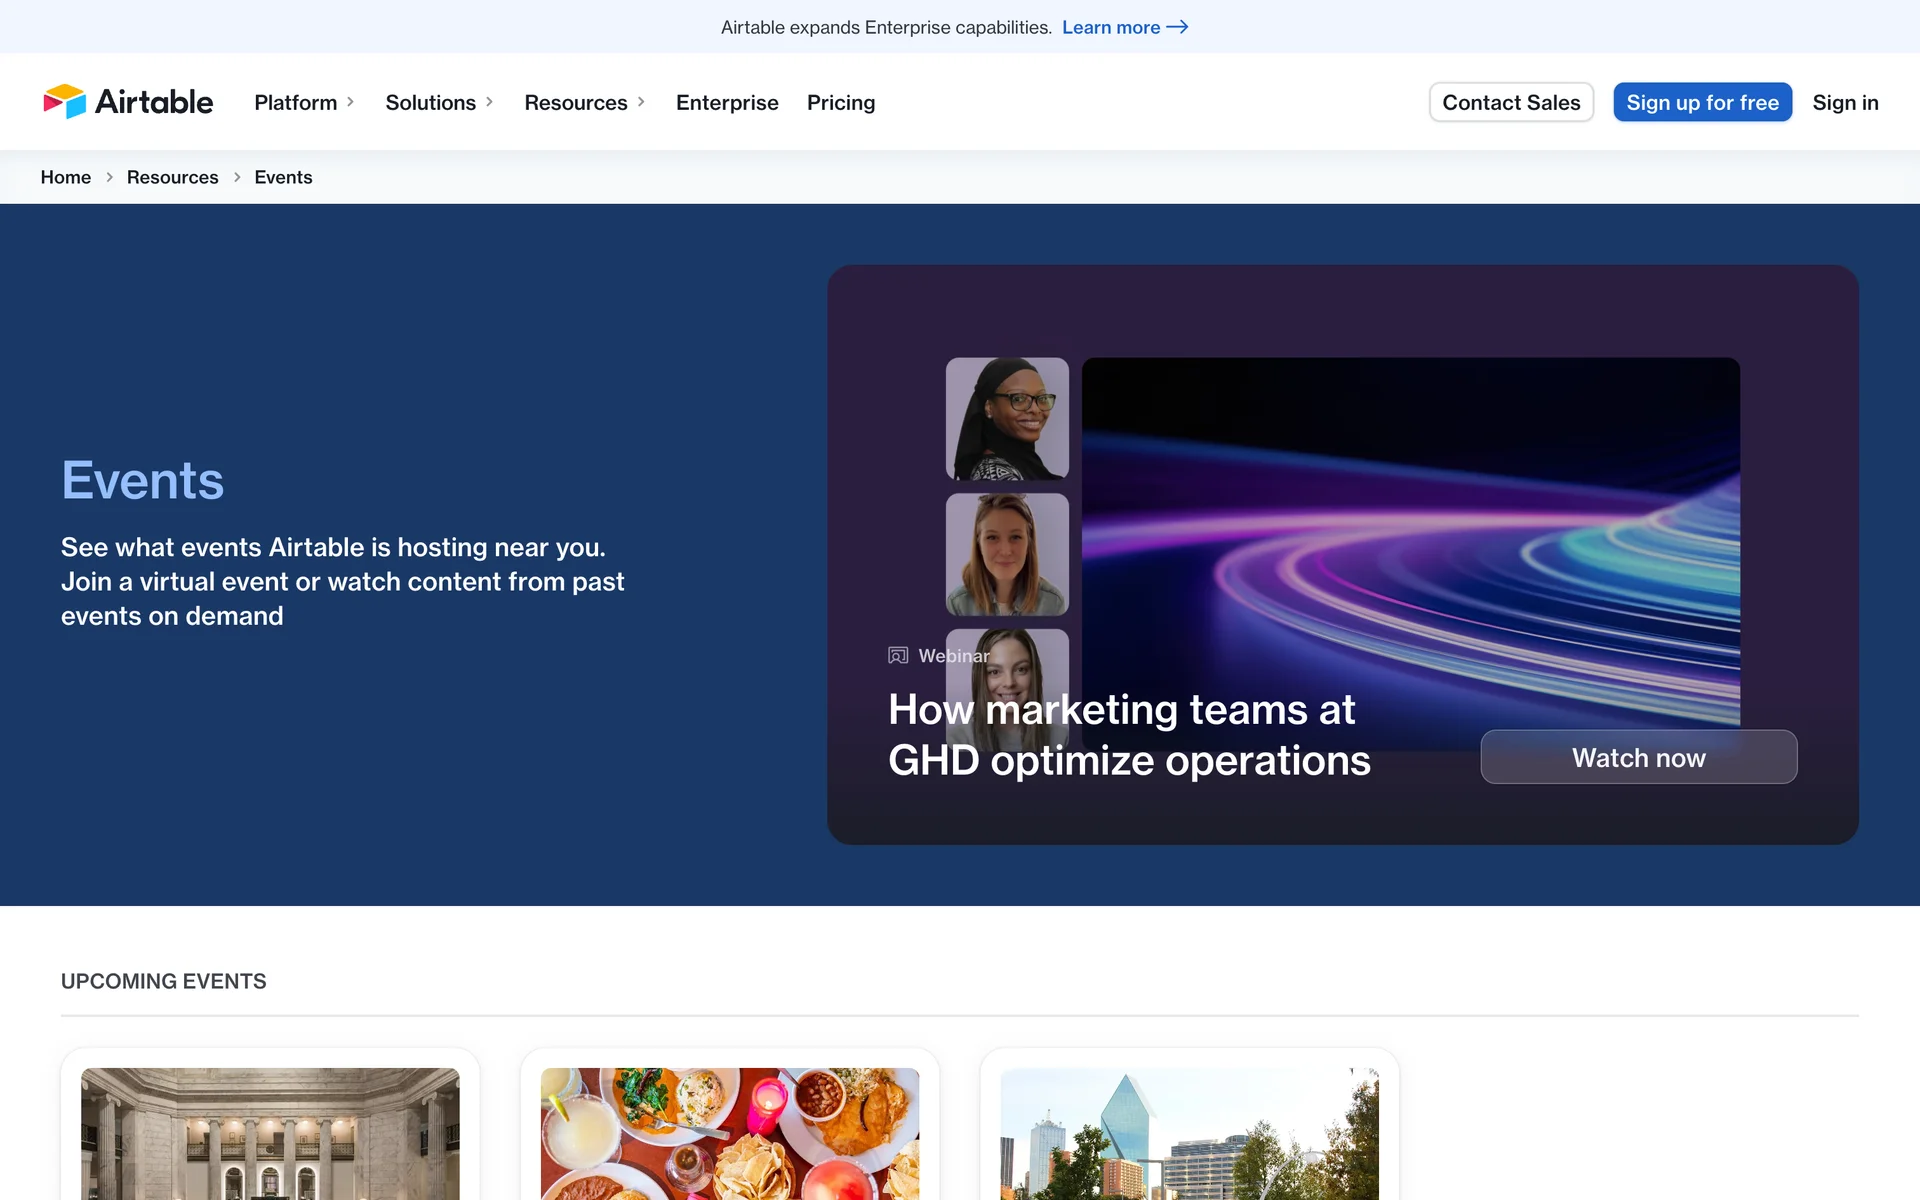
Task: Click the Contact Sales button
Action: click(x=1510, y=102)
